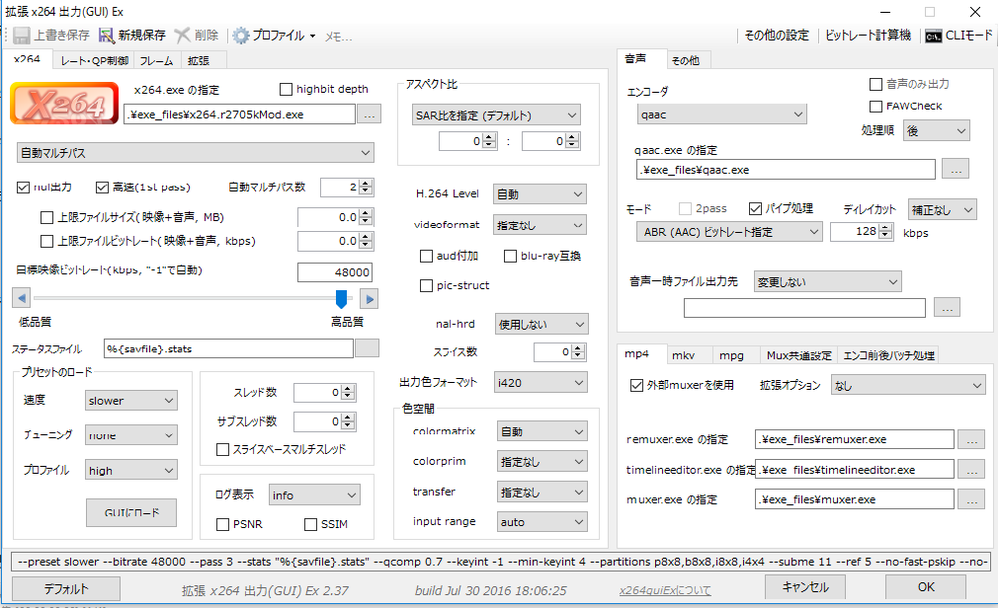Viewport: 999px width, 608px height.
Task: Enable the highbit depth checkbox
Action: click(x=287, y=89)
